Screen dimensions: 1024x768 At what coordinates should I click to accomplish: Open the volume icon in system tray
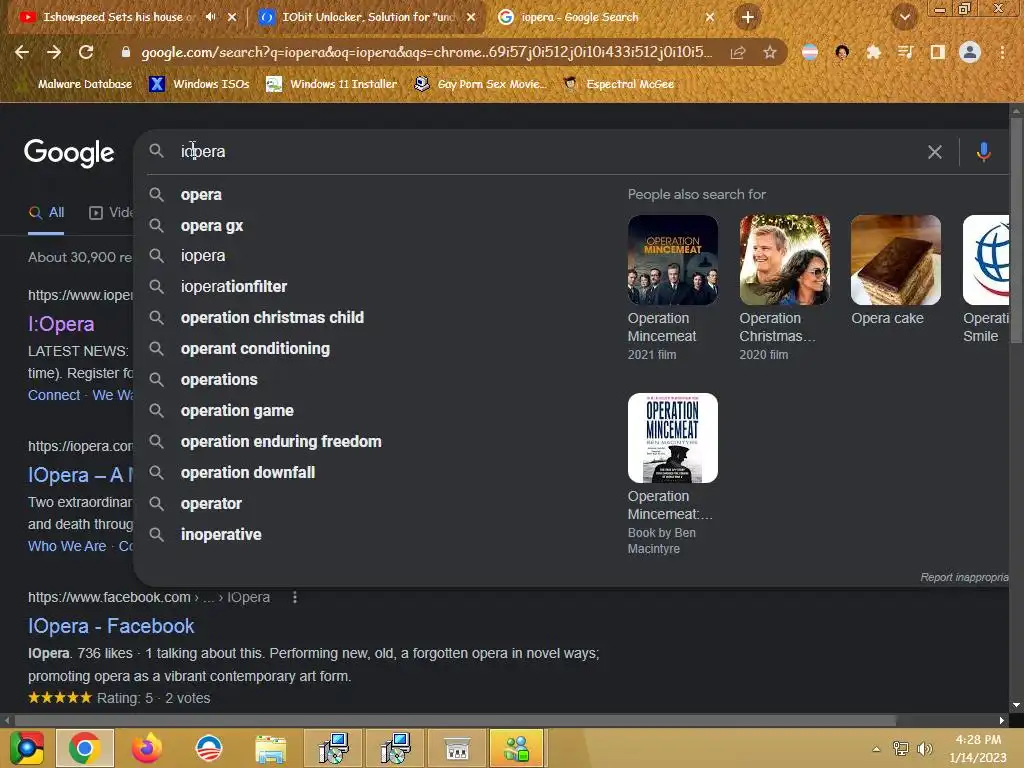(x=925, y=748)
